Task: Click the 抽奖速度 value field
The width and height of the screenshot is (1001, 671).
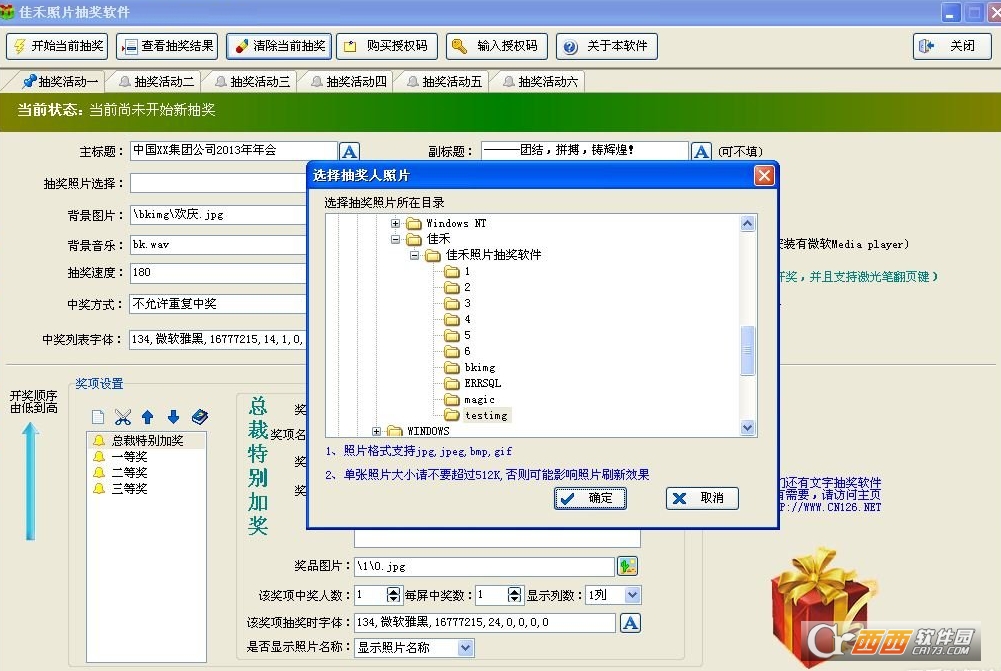Action: [x=218, y=273]
